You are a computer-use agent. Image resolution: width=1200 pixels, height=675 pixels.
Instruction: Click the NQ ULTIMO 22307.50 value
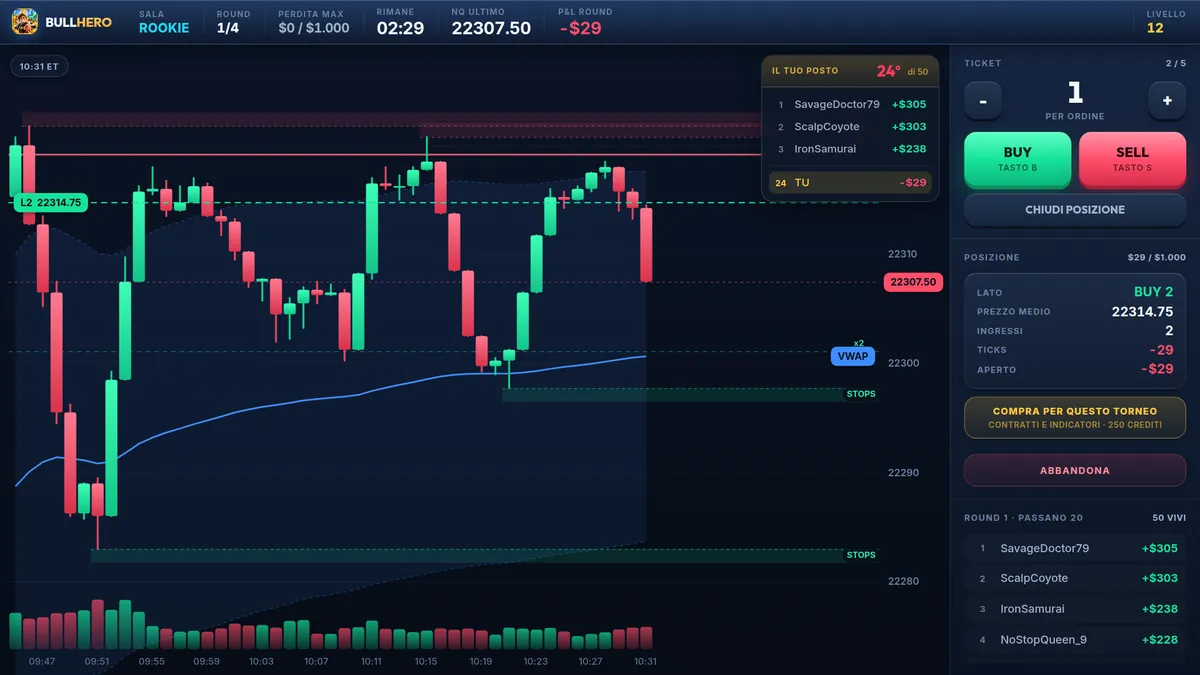click(491, 28)
